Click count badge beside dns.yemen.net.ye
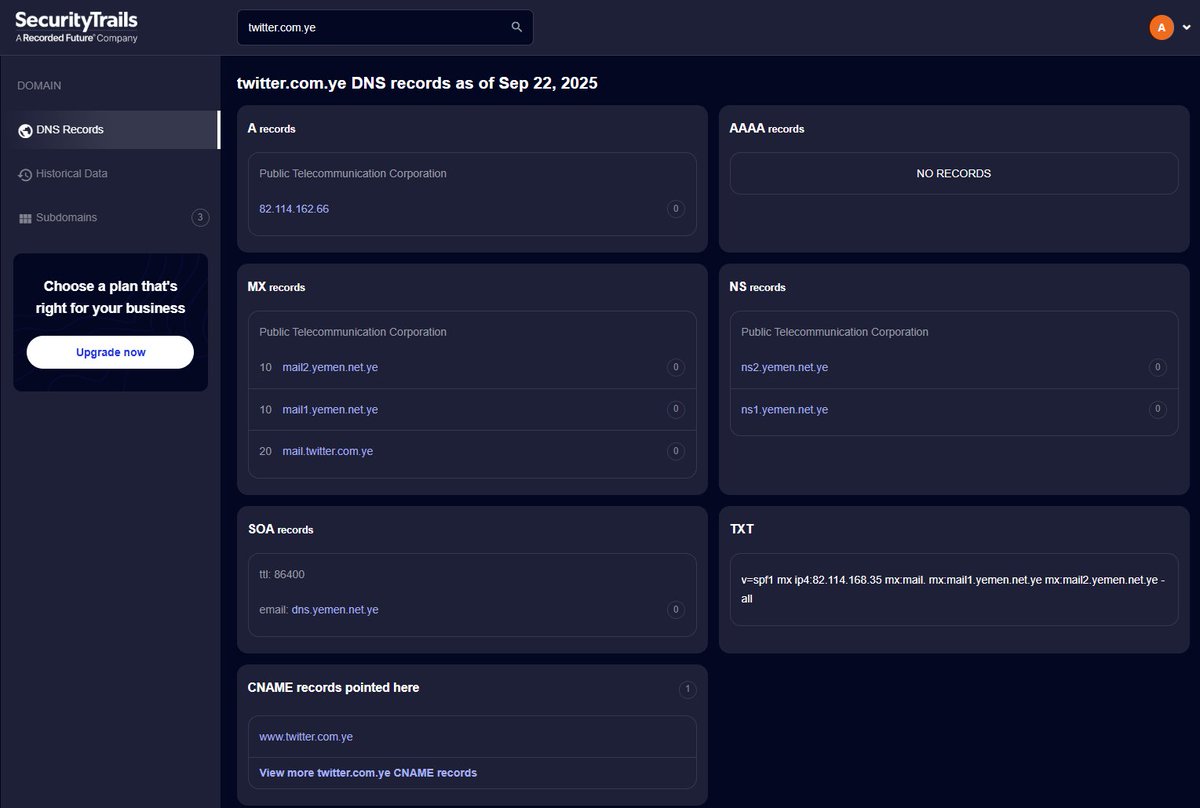Viewport: 1200px width, 808px height. 676,609
